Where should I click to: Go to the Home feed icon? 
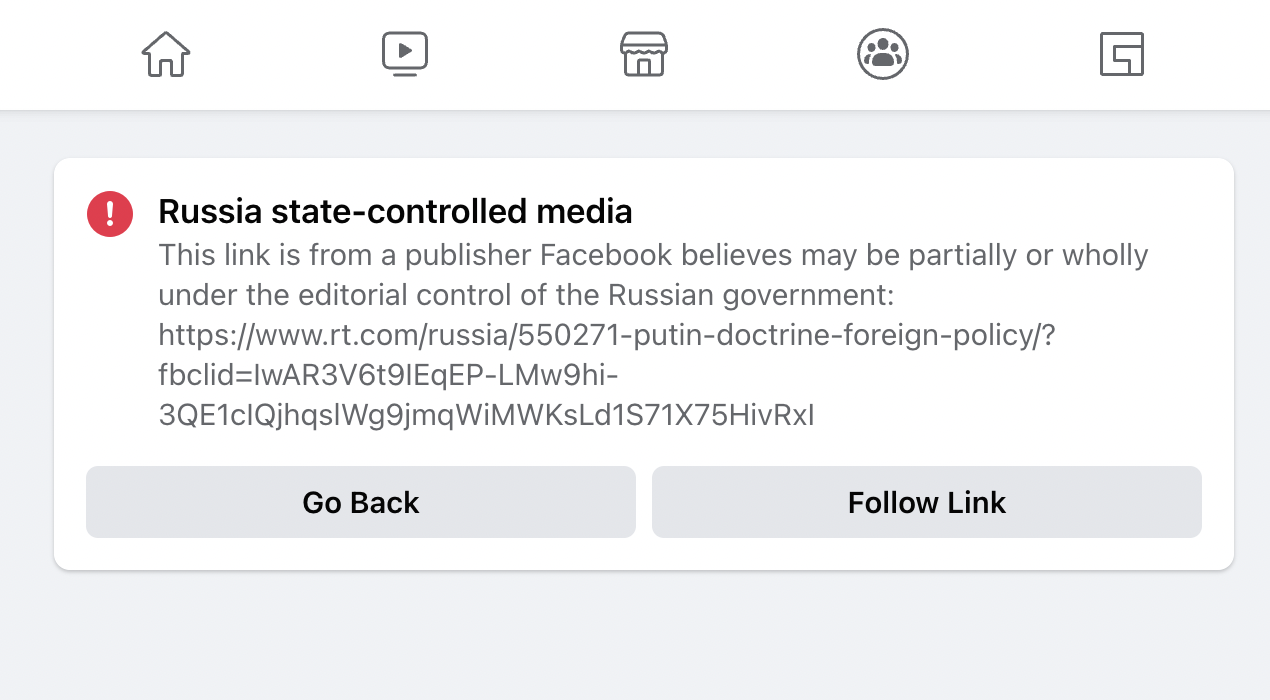coord(165,54)
